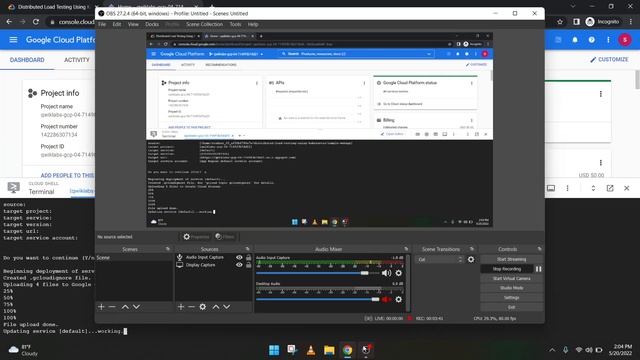The width and height of the screenshot is (640, 360).
Task: Open Google Cloud navigation hamburger menu
Action: pyautogui.click(x=13, y=40)
